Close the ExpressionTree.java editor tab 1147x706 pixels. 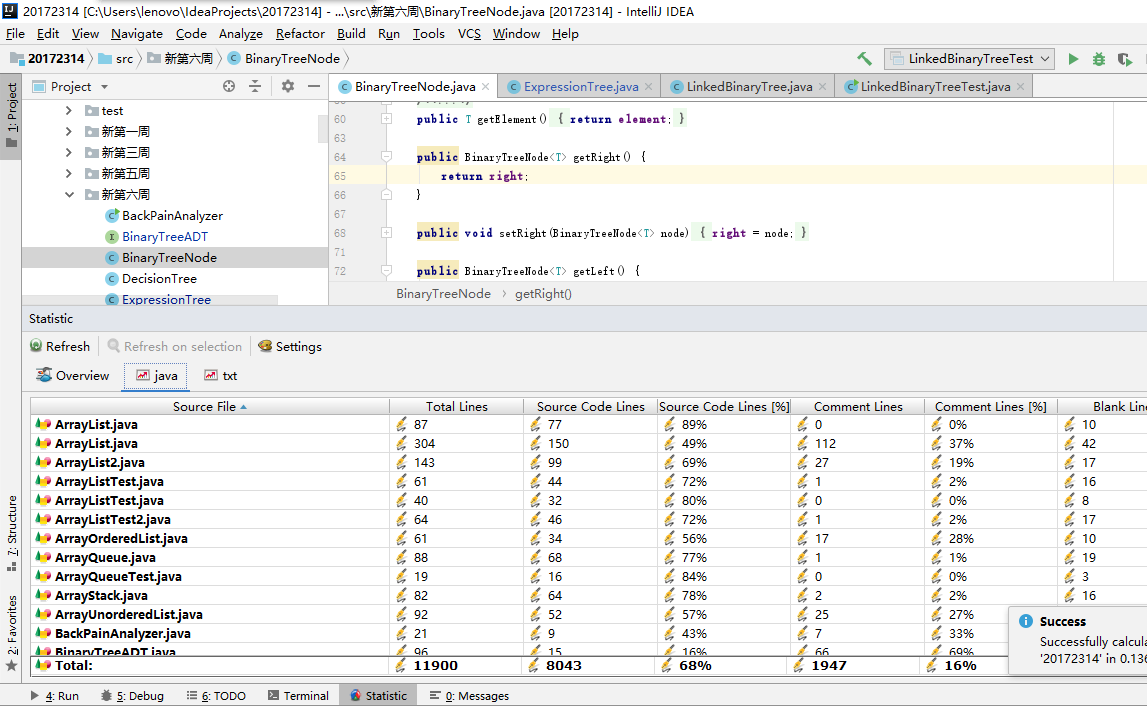[648, 86]
